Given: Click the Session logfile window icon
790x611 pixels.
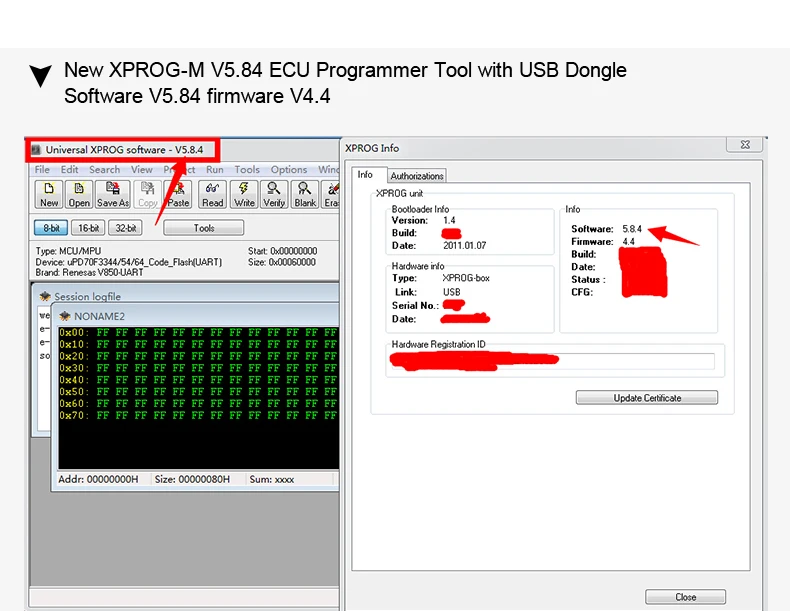Looking at the screenshot, I should click(45, 296).
